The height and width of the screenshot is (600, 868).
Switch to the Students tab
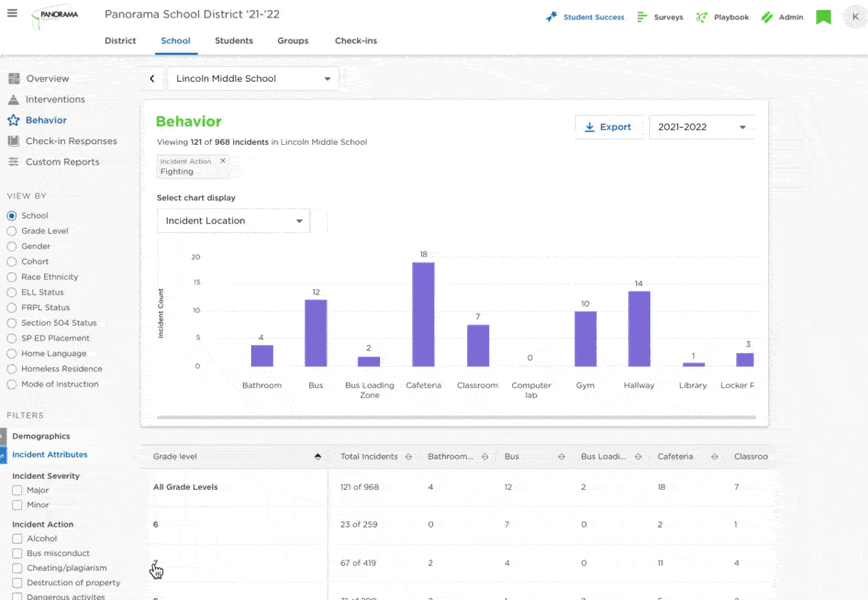[x=233, y=41]
